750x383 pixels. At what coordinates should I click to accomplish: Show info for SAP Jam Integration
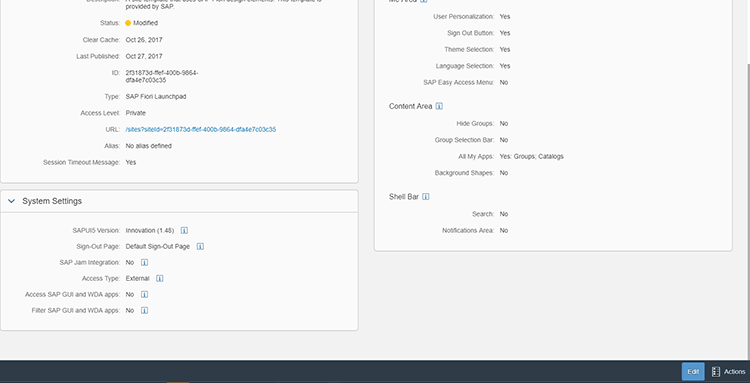tap(144, 263)
